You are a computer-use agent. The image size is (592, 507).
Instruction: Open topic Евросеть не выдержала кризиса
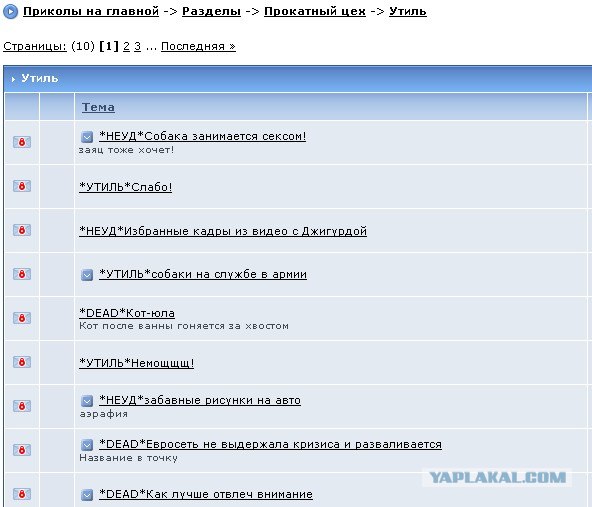click(x=270, y=444)
